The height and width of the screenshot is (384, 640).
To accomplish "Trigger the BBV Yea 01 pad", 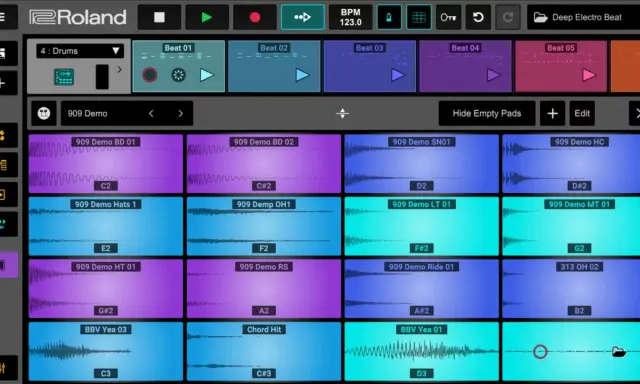I will click(422, 351).
